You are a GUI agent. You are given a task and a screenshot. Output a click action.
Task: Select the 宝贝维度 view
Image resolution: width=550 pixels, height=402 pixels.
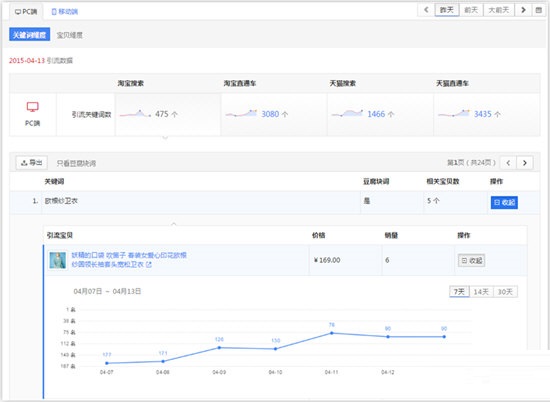69,35
